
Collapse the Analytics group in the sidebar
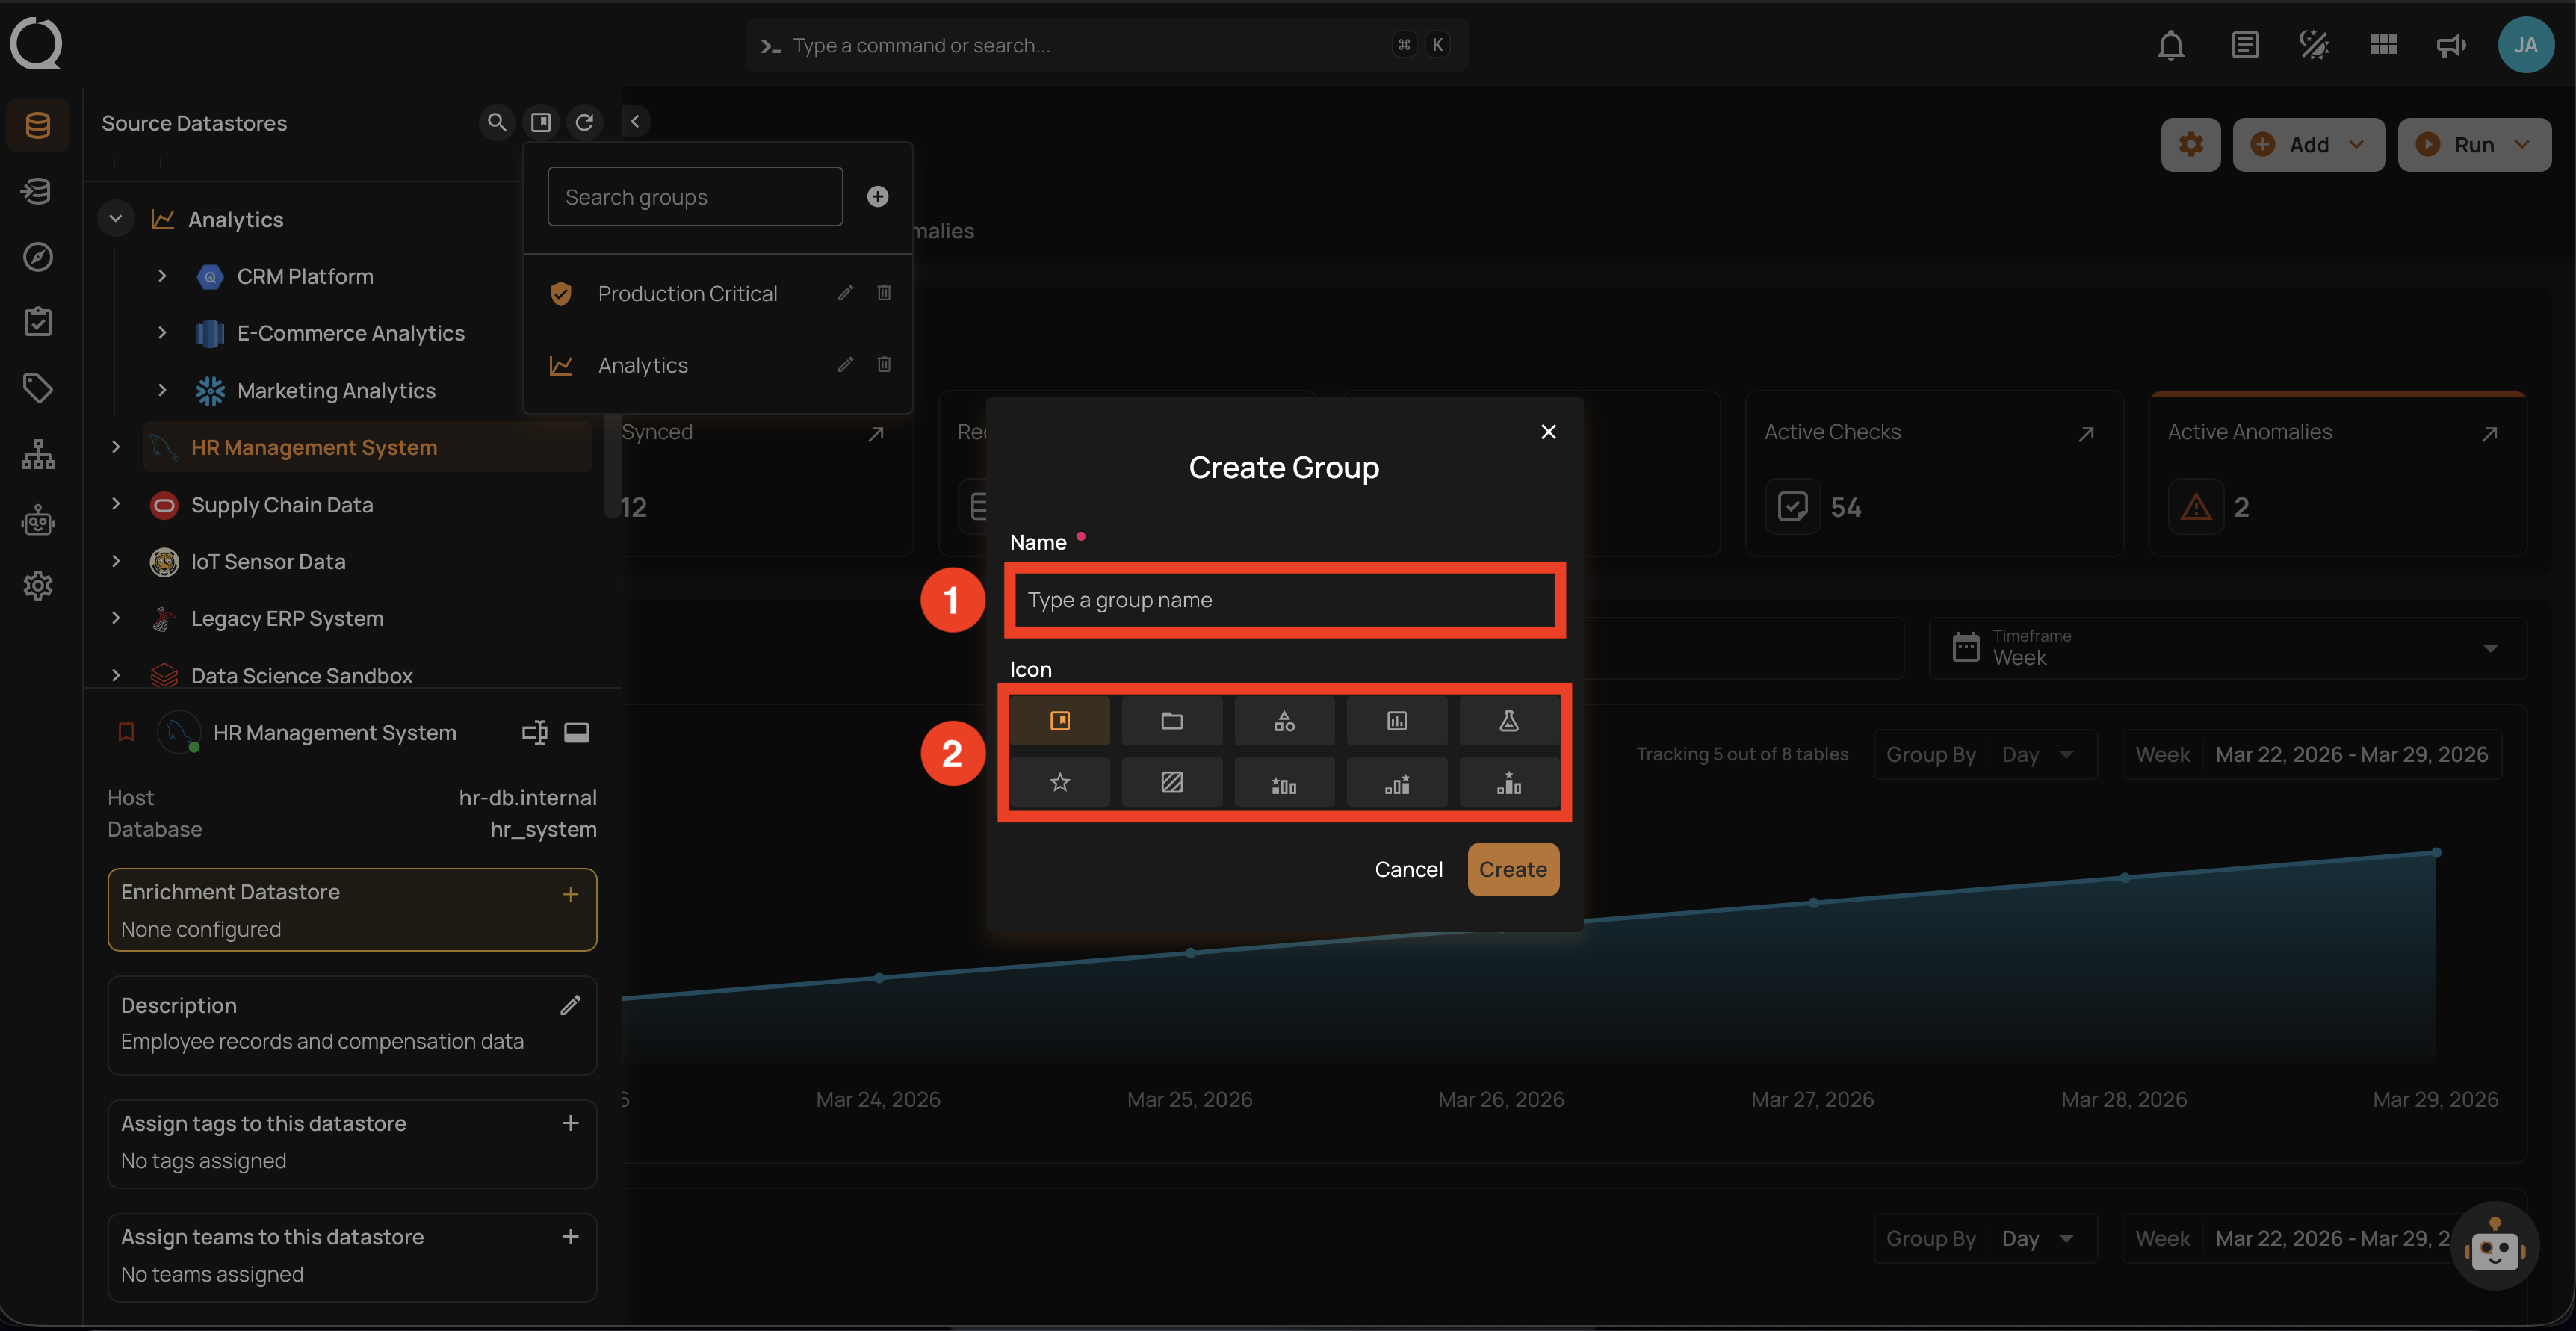[115, 218]
